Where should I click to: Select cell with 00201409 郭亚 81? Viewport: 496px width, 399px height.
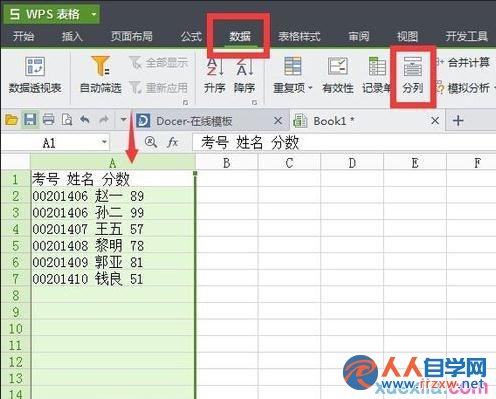[113, 262]
